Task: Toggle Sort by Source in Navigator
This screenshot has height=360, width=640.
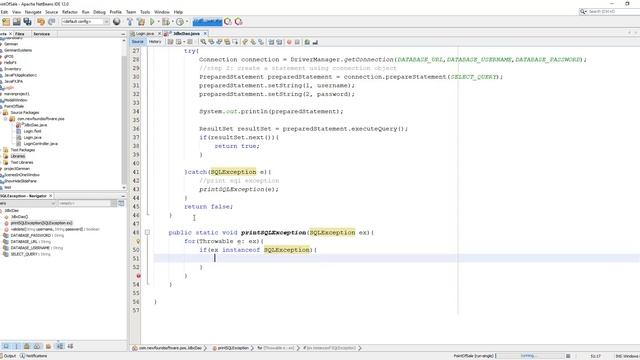Action: (70, 346)
